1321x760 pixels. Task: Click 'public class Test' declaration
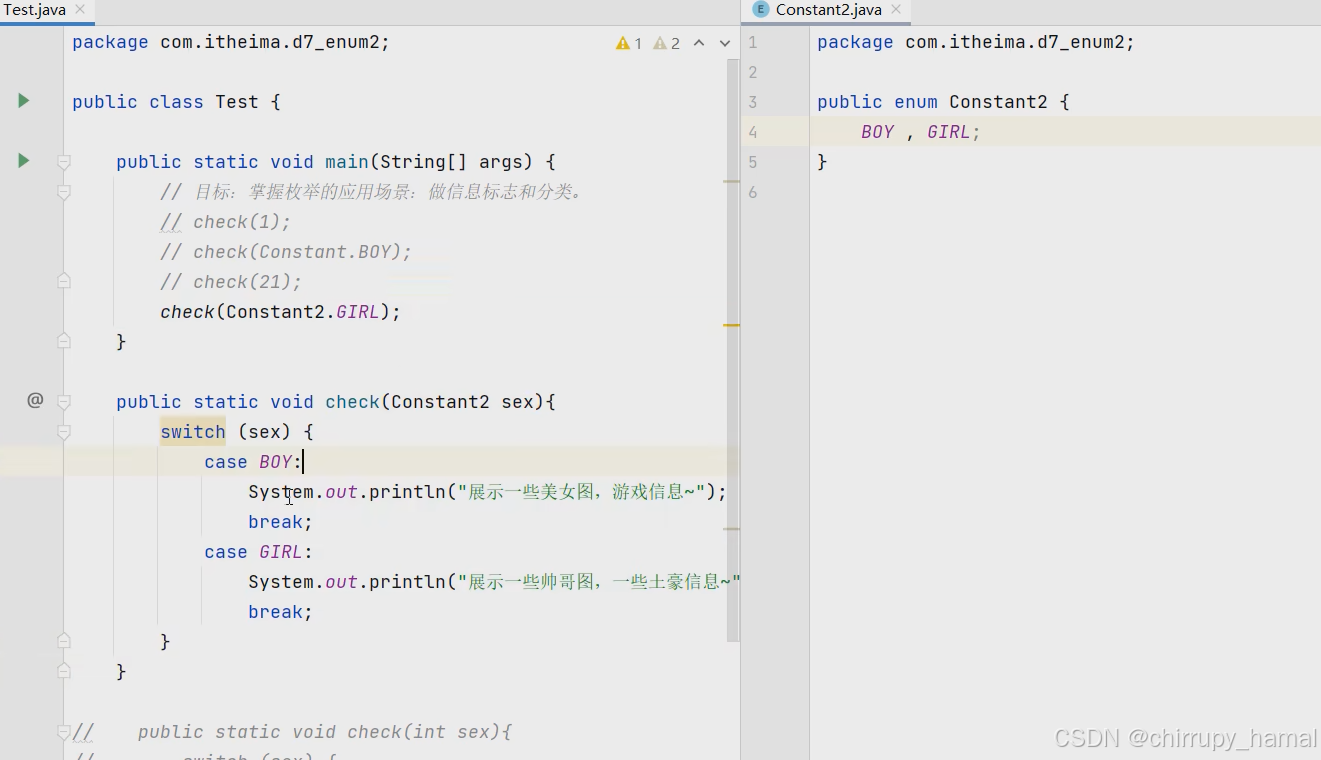[x=176, y=102]
